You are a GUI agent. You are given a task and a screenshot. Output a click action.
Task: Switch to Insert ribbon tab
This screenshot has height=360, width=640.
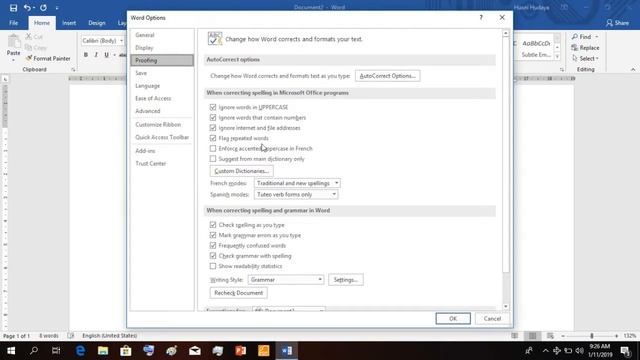point(69,23)
